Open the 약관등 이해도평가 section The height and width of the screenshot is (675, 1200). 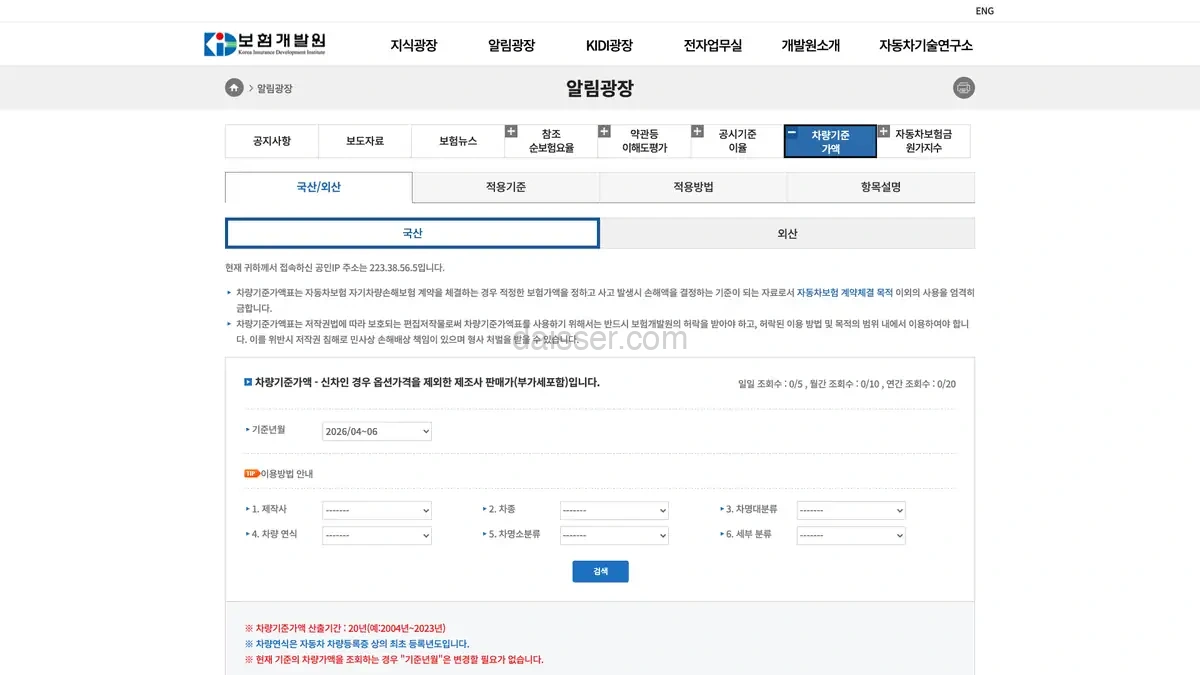click(x=645, y=141)
